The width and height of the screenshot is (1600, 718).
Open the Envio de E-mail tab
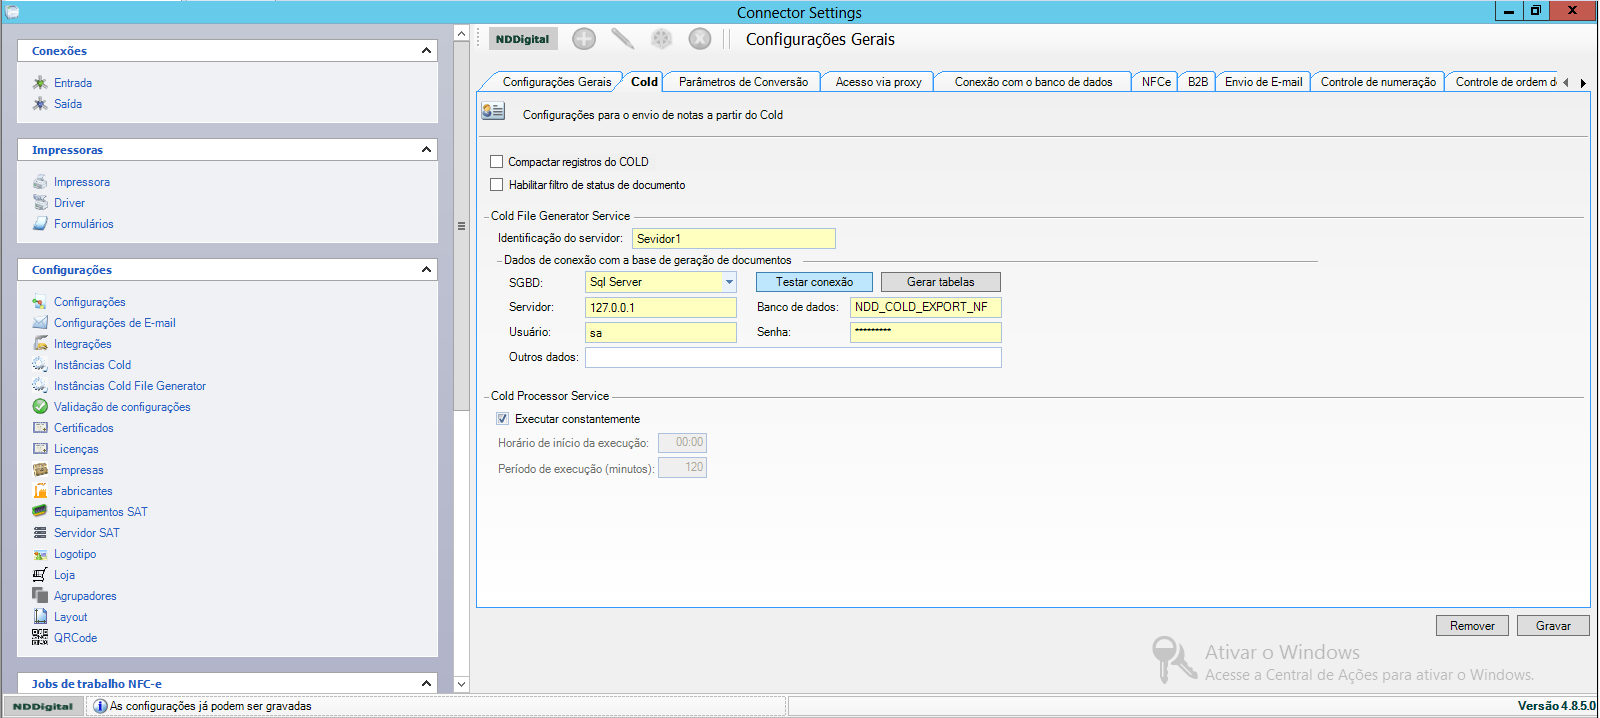1263,82
